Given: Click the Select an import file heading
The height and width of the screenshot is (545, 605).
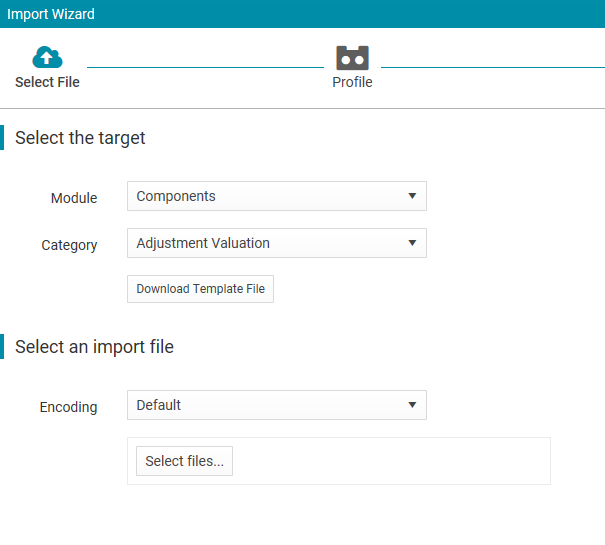Looking at the screenshot, I should pos(94,347).
